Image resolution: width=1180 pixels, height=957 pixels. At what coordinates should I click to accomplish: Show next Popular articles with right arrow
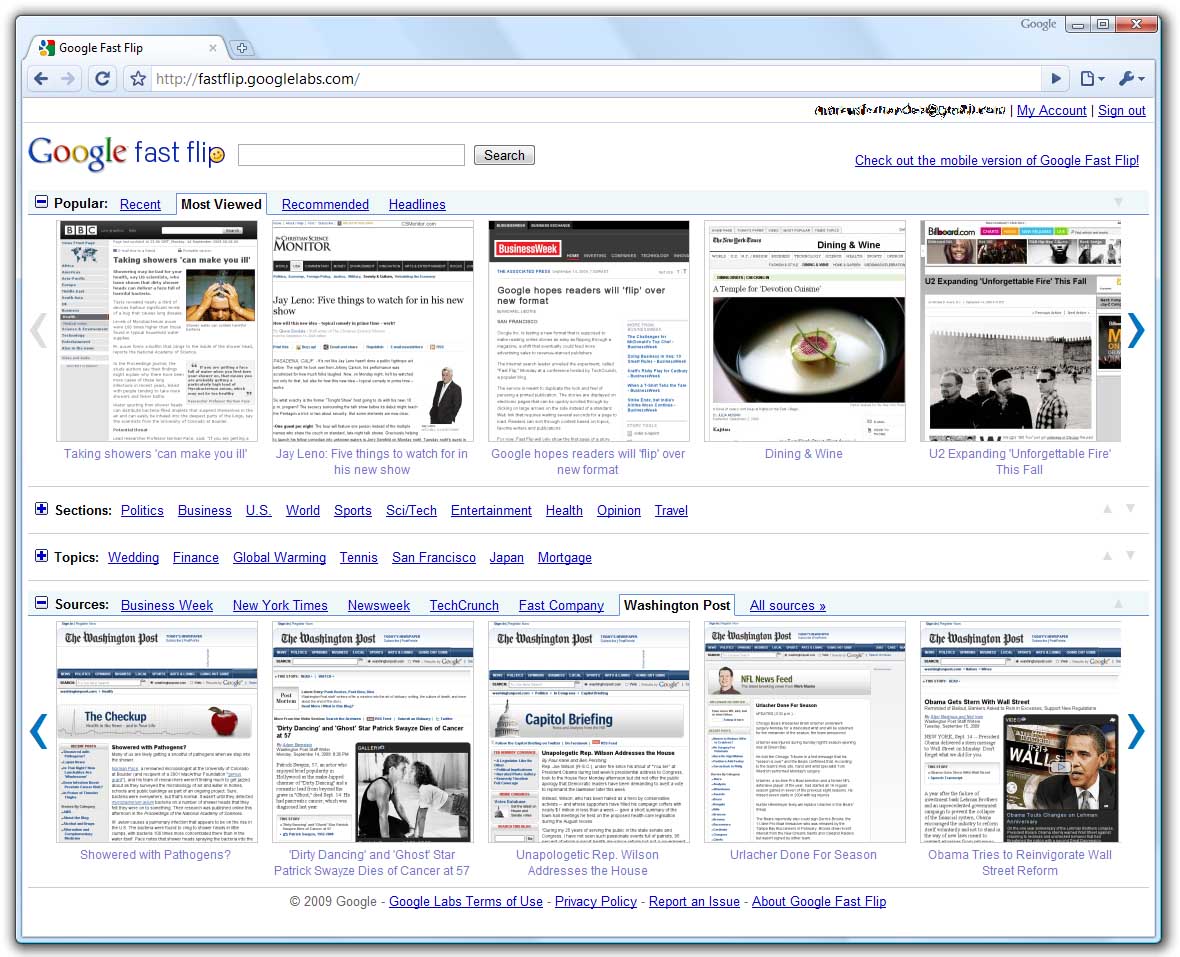pos(1136,330)
